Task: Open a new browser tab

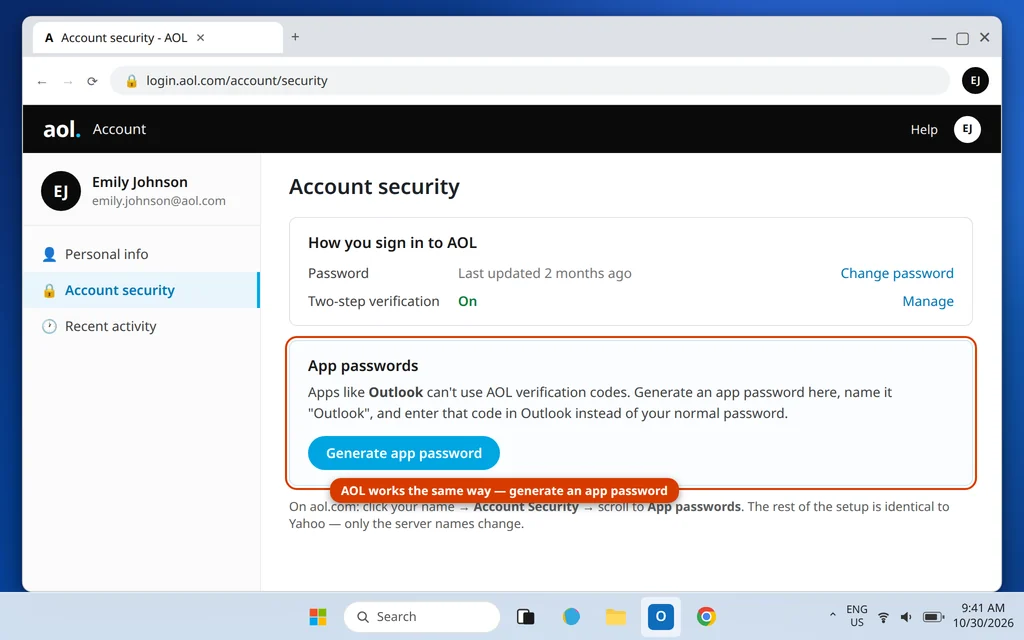Action: (295, 37)
